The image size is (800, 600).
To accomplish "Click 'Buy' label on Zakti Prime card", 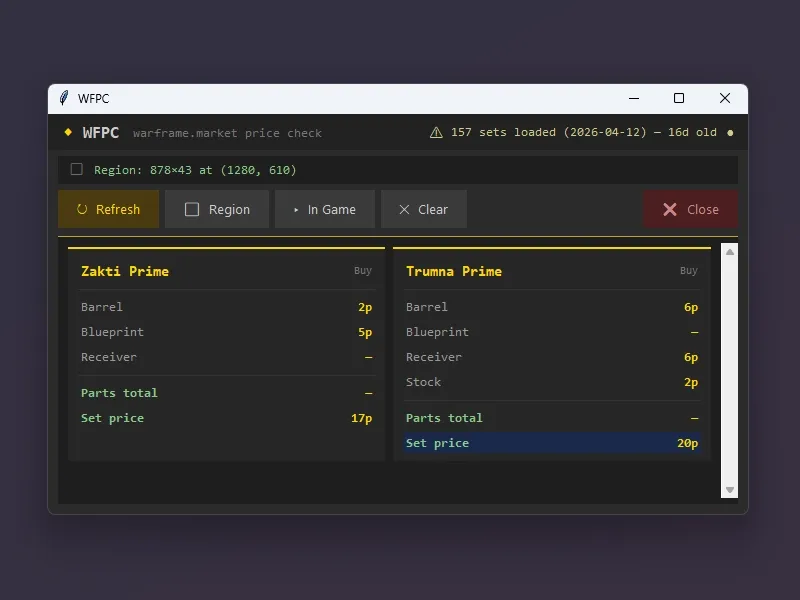I will [x=363, y=270].
